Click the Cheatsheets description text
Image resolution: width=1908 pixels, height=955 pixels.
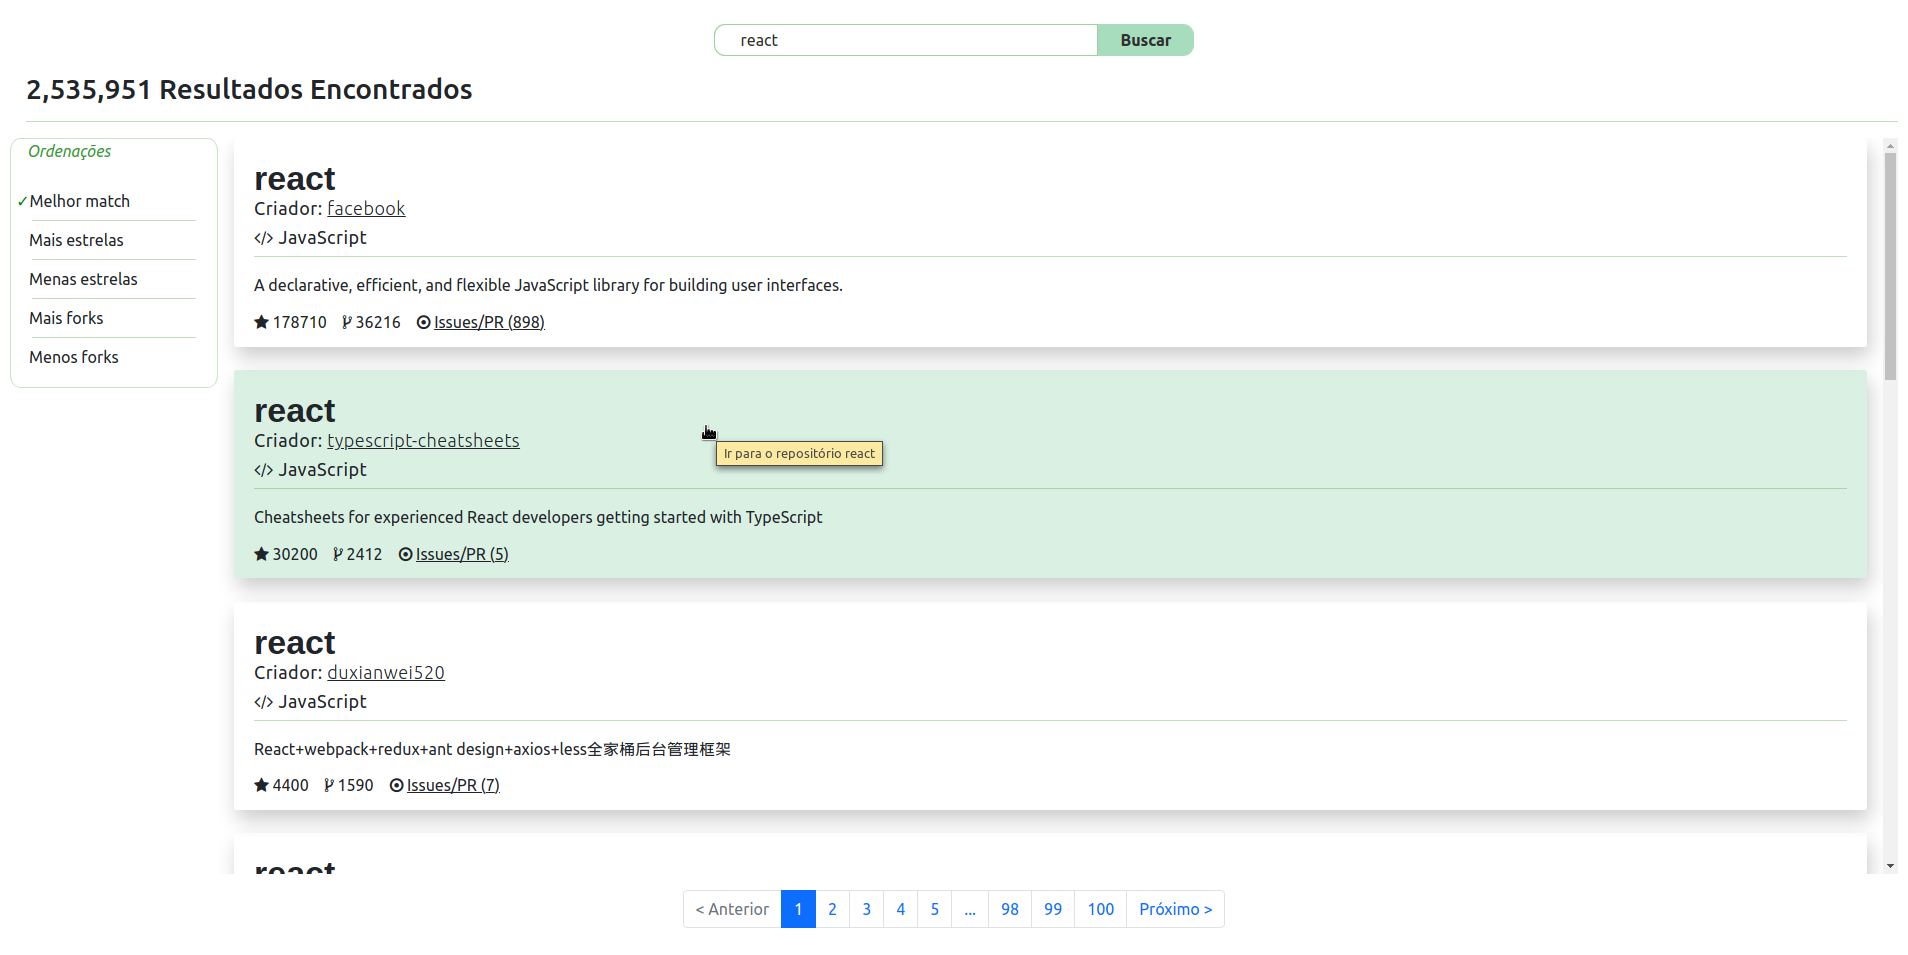tap(538, 517)
